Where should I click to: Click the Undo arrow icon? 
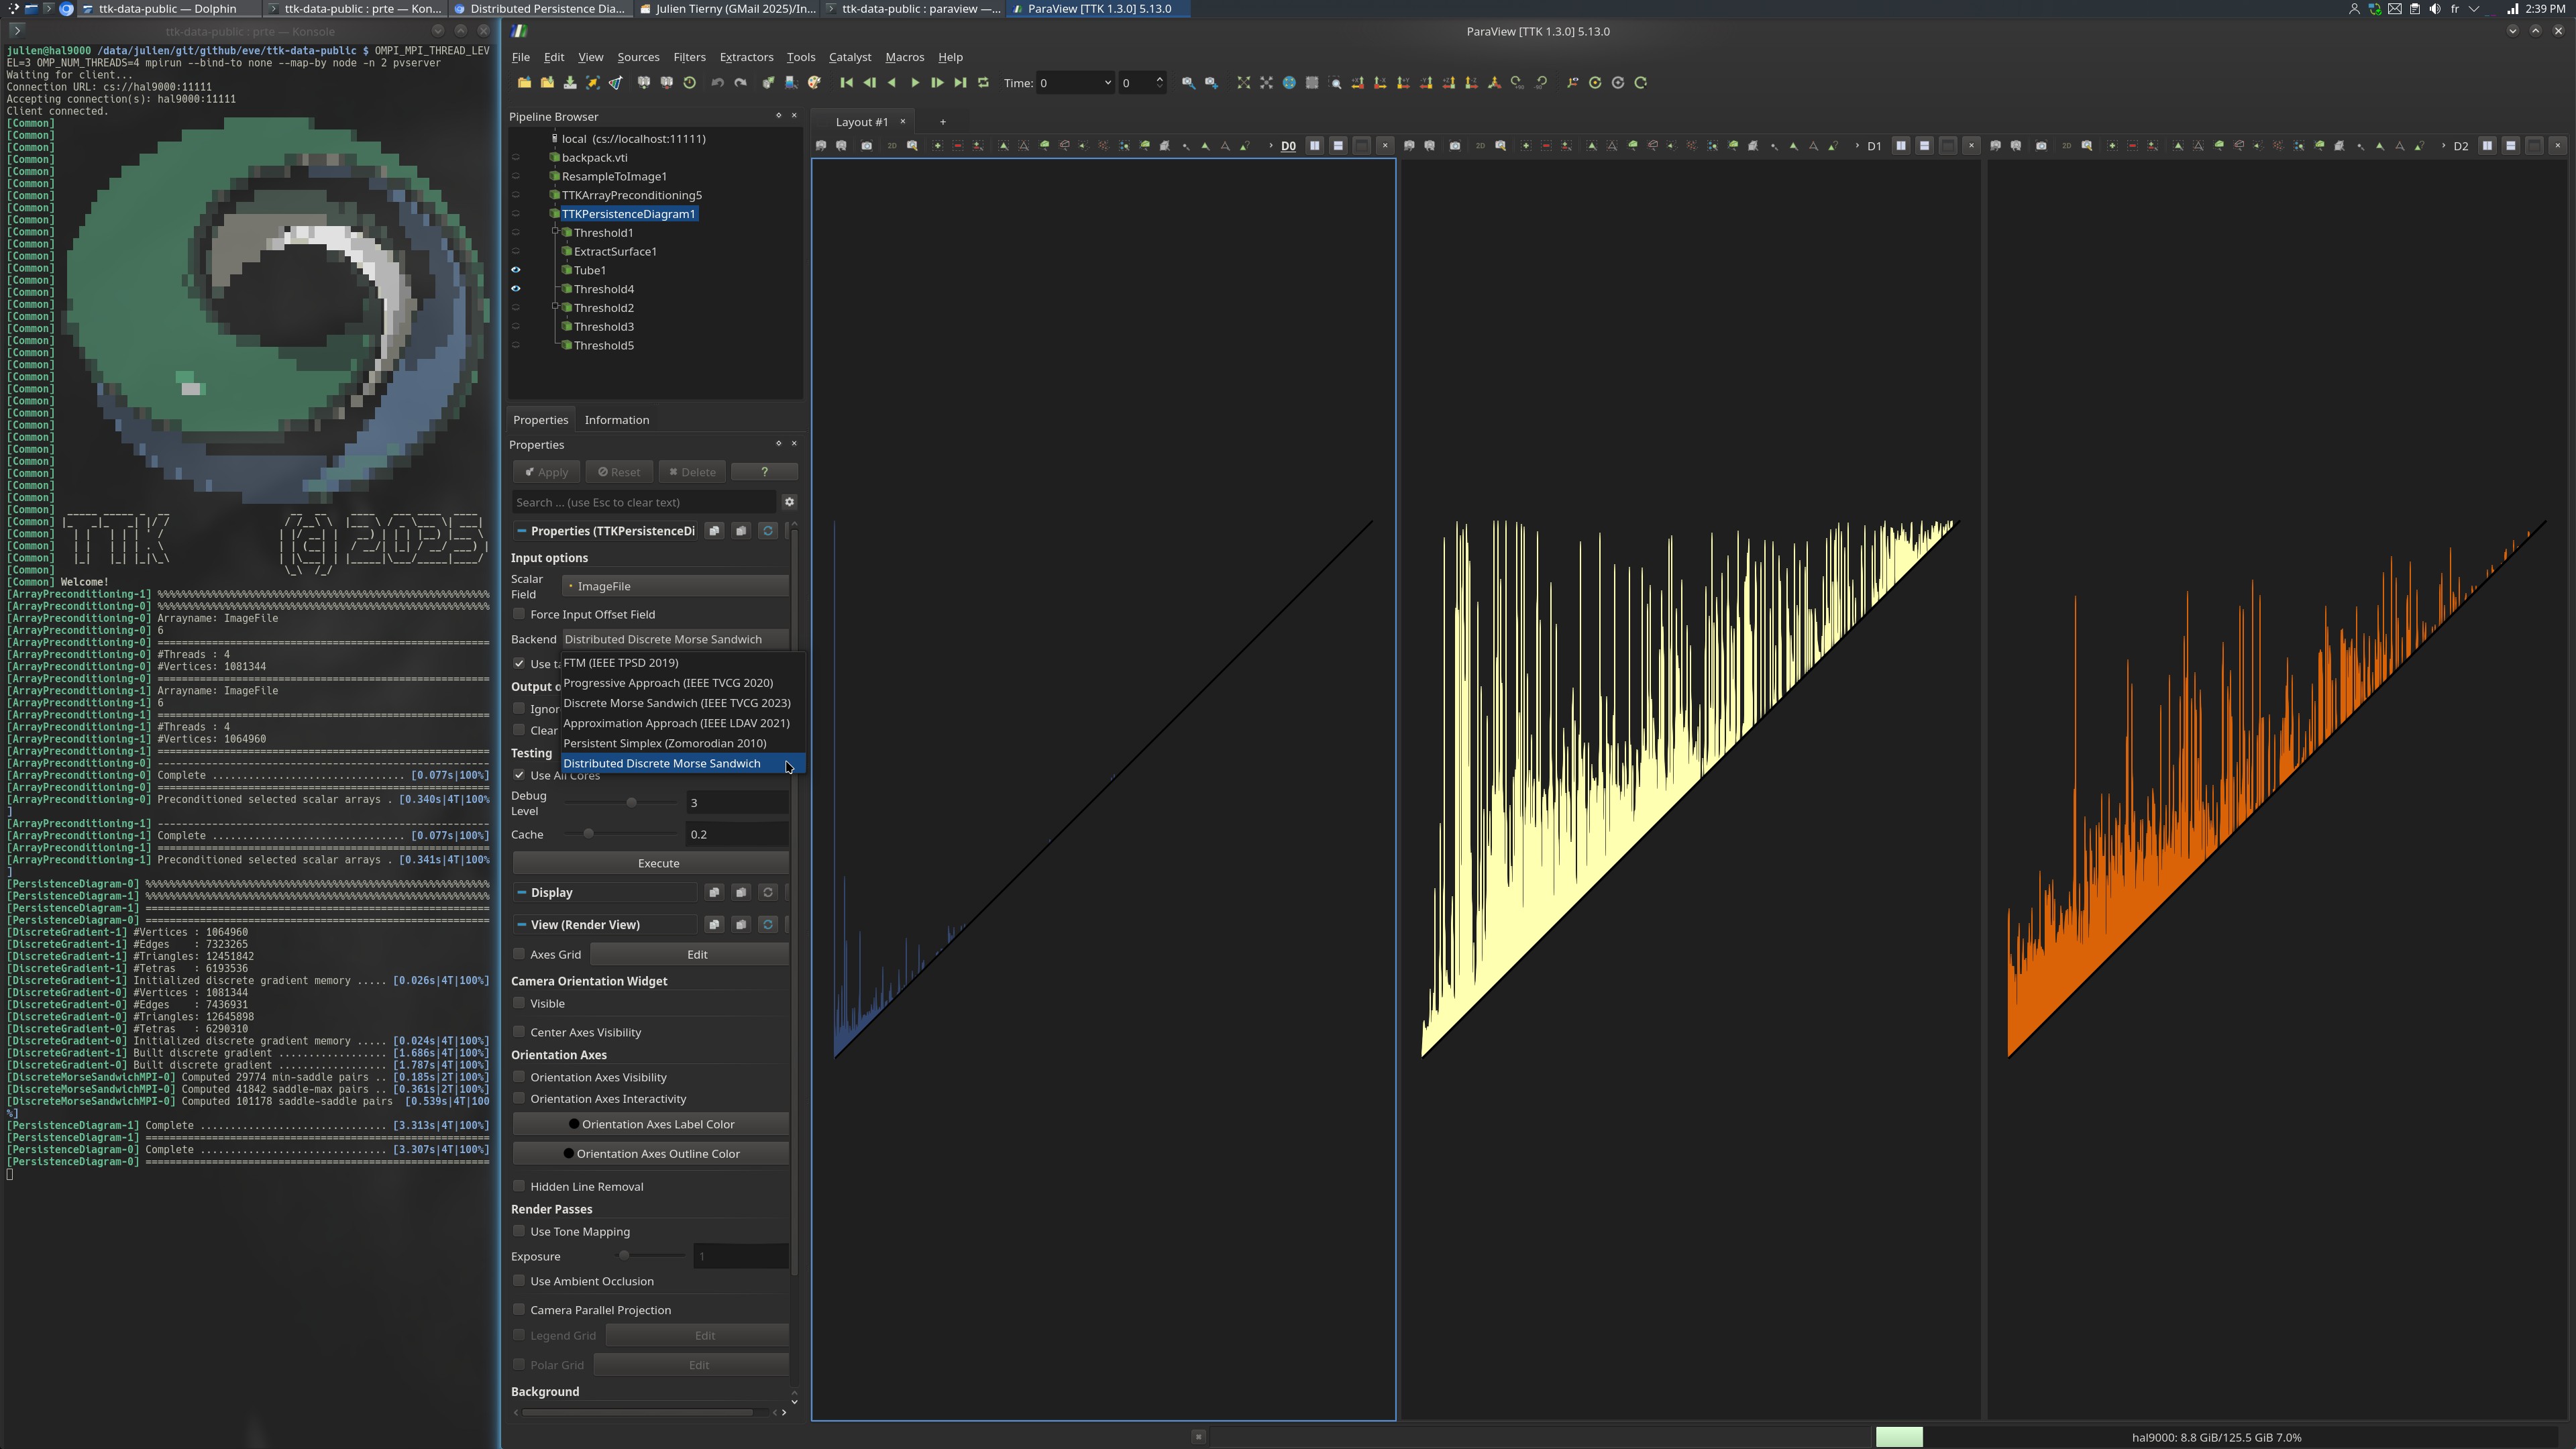coord(717,83)
